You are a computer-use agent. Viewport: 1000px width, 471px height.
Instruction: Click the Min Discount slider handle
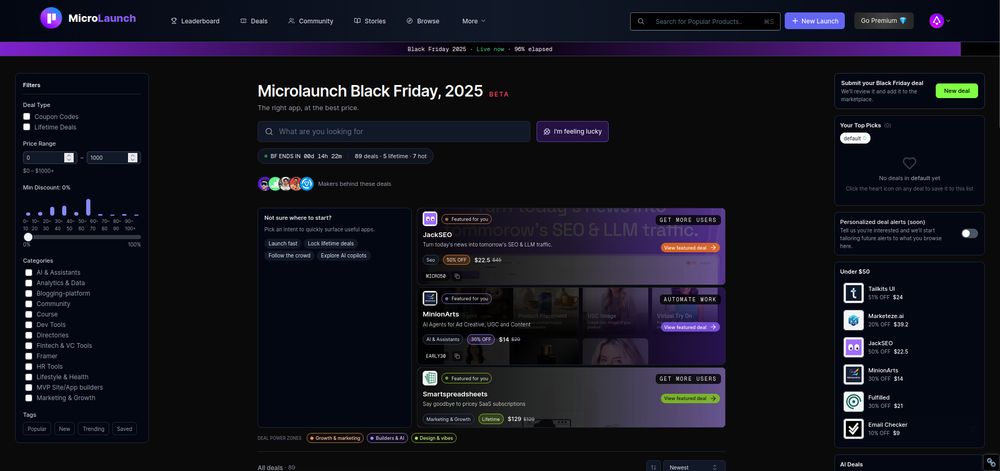coord(28,237)
